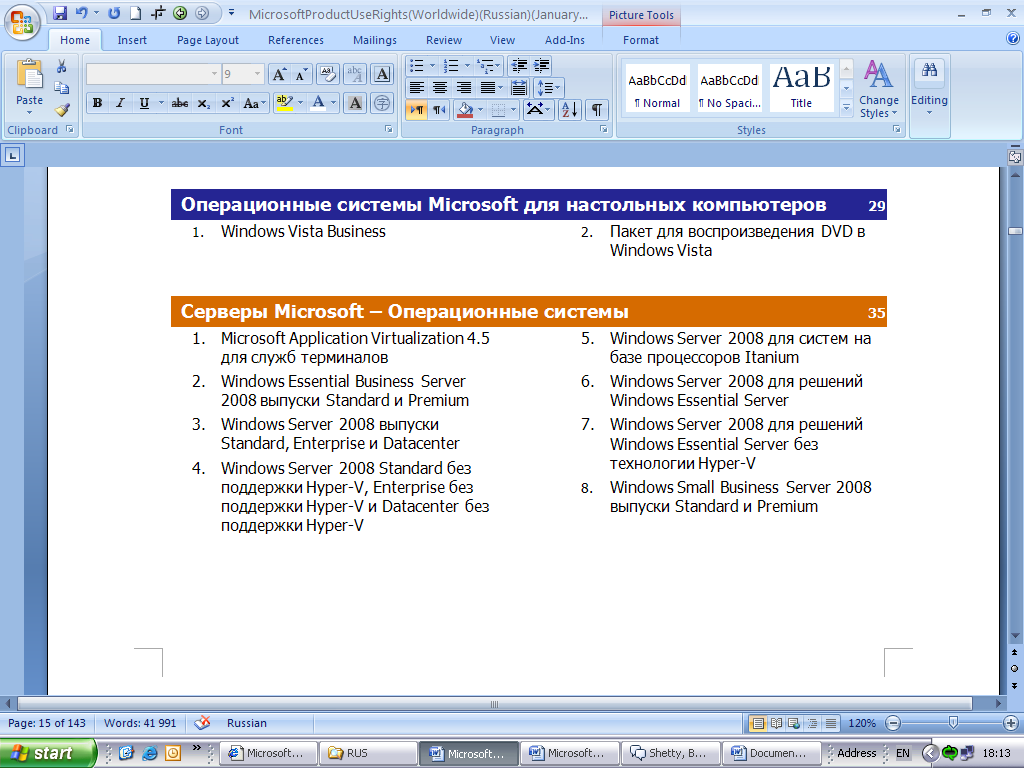The height and width of the screenshot is (768, 1024).
Task: Open the Picture Tools Format tab
Action: (x=641, y=40)
